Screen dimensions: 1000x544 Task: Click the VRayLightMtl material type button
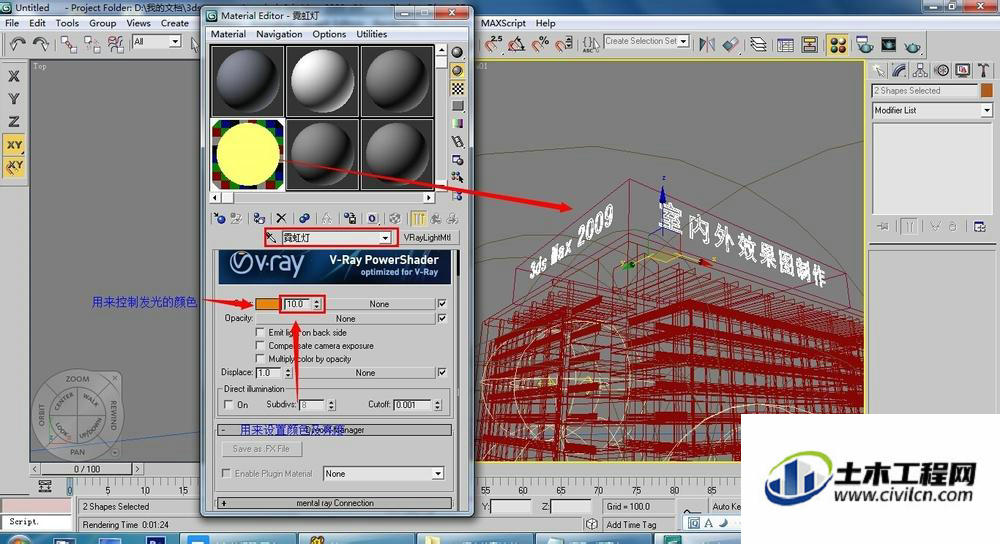(x=427, y=237)
